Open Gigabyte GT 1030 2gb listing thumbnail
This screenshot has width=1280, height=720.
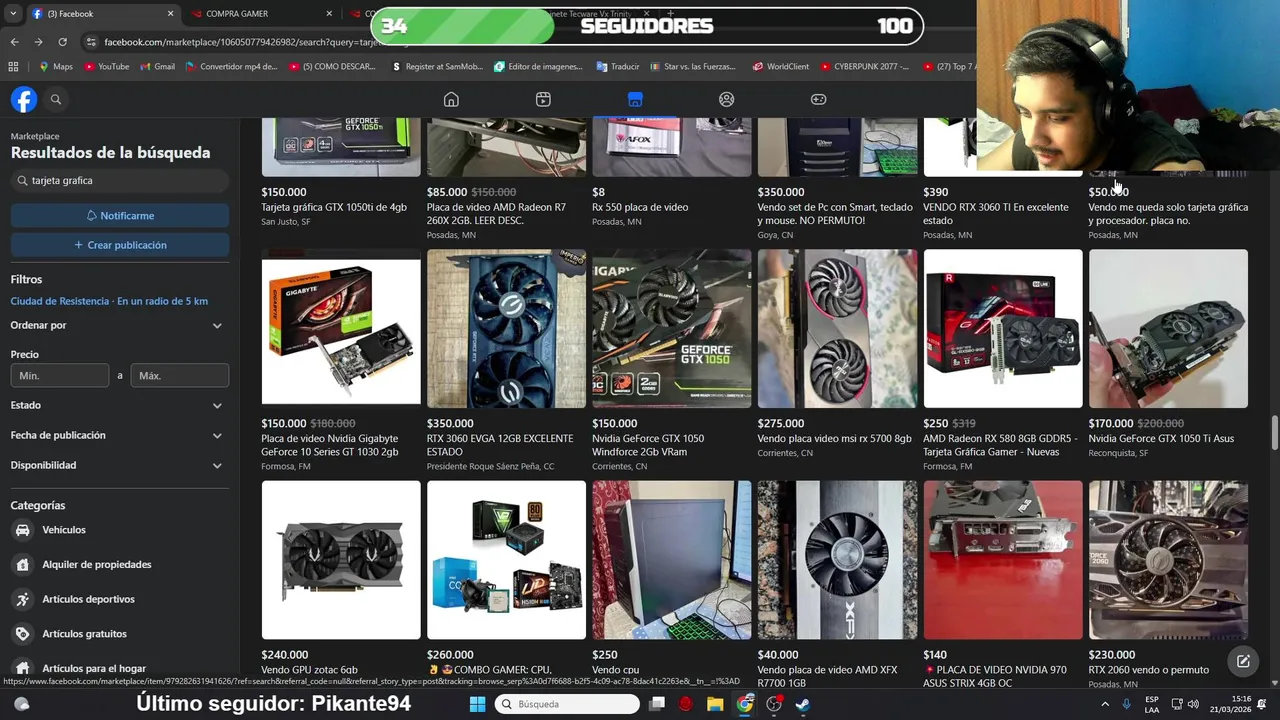tap(341, 329)
